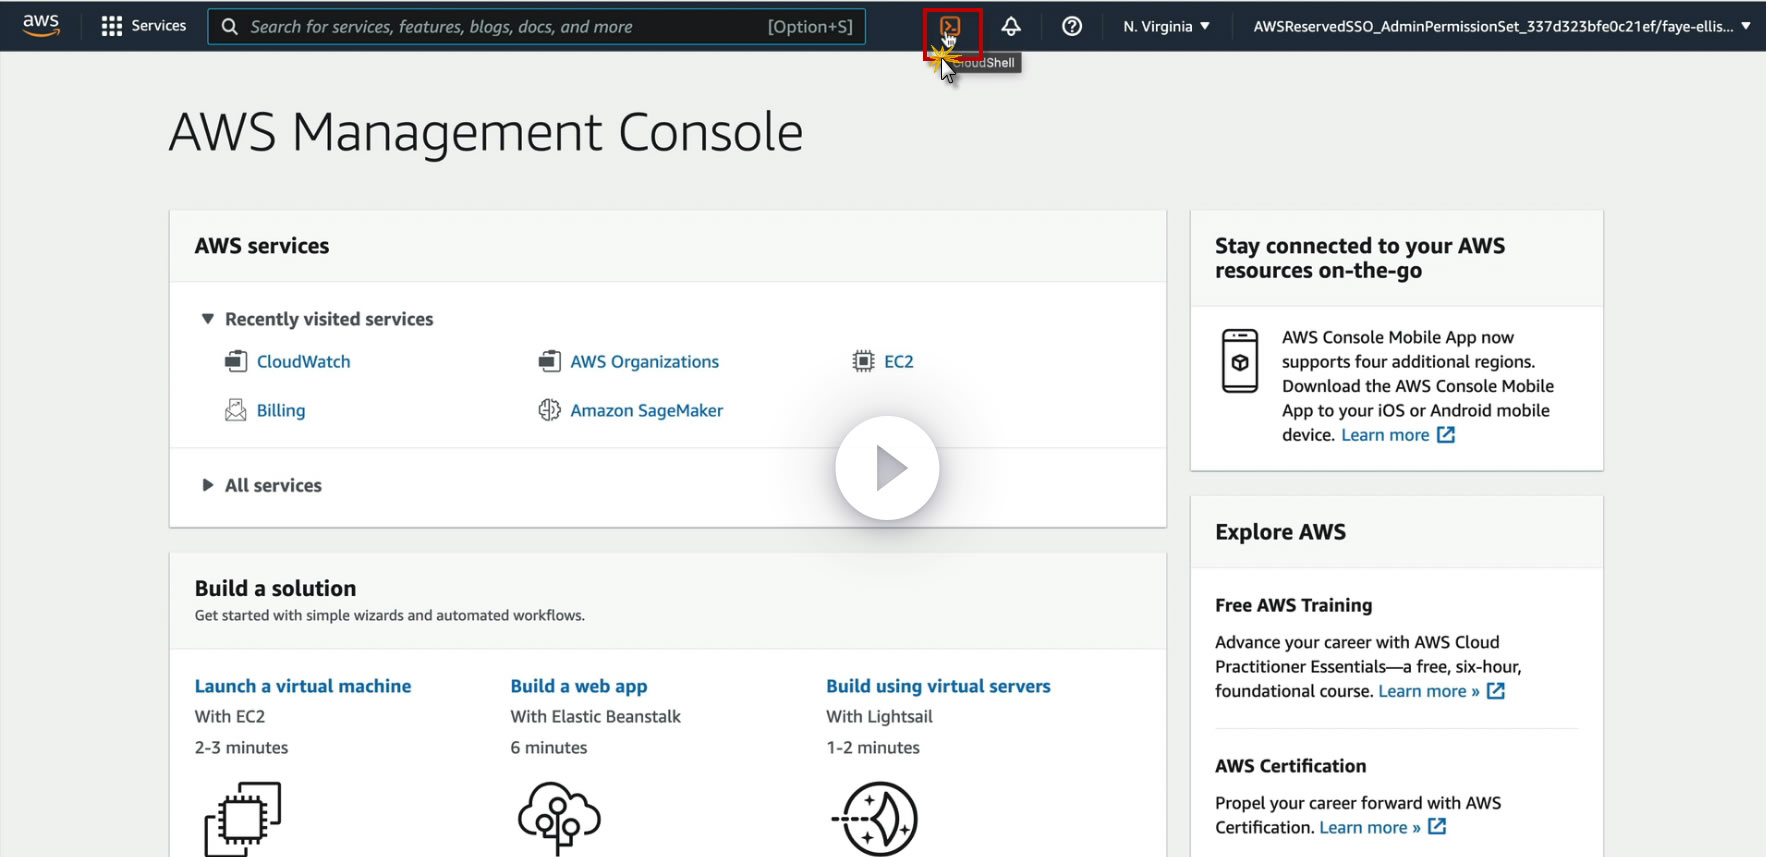Open the Billing service link
Screen dimensions: 1766x857
point(280,411)
